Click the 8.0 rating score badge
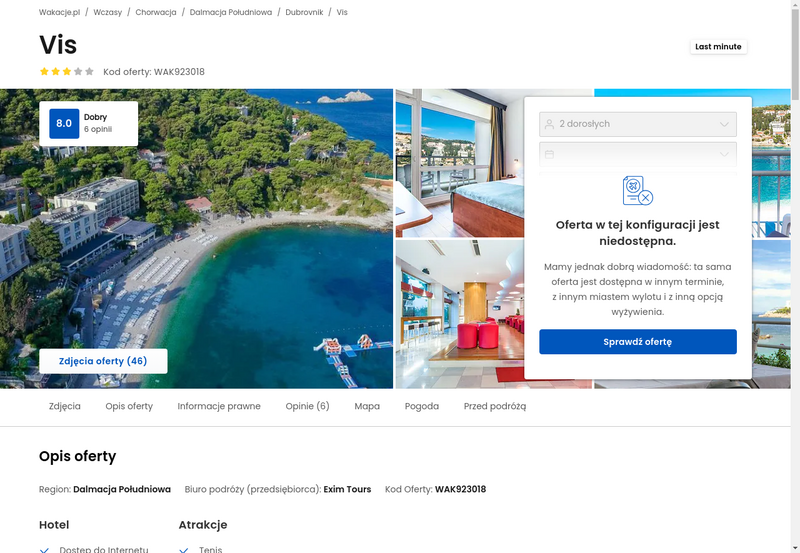 (x=64, y=123)
